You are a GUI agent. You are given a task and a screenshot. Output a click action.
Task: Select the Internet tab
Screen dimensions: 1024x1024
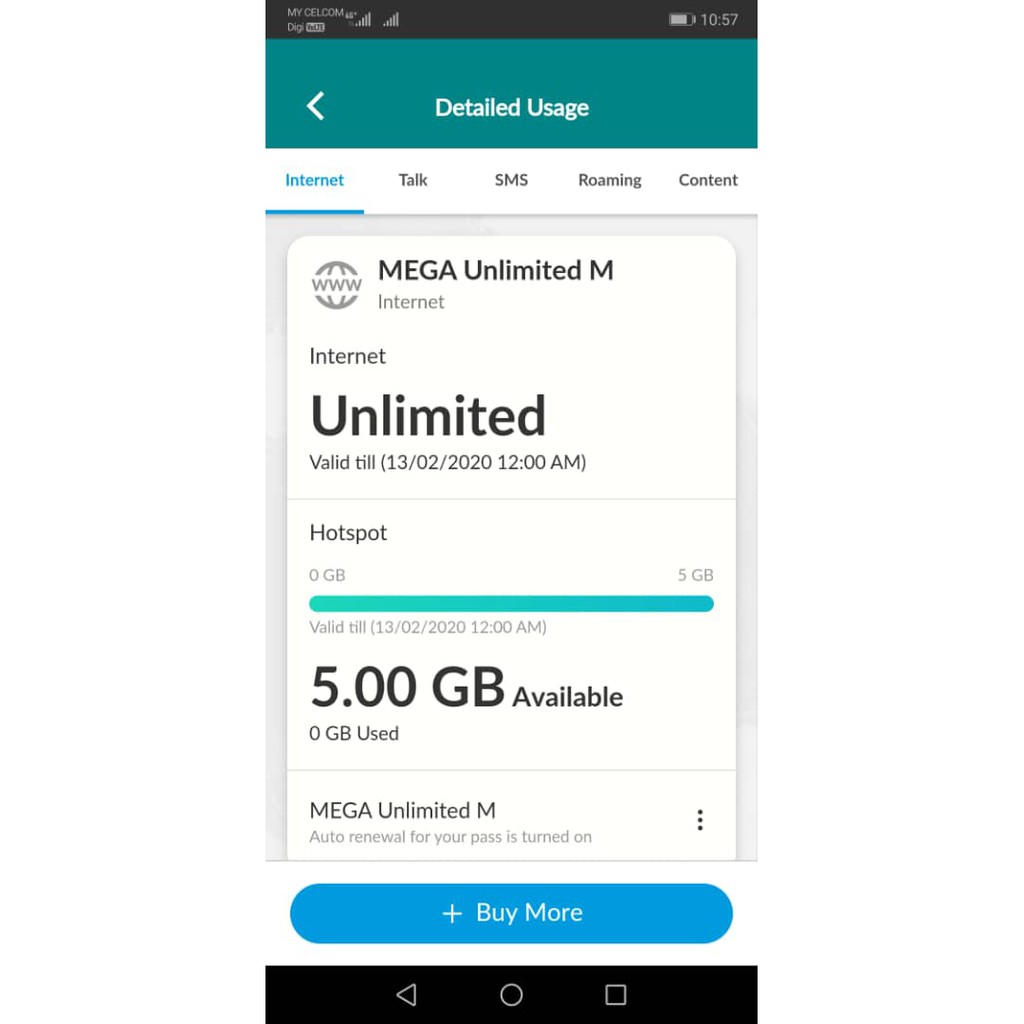pyautogui.click(x=314, y=180)
